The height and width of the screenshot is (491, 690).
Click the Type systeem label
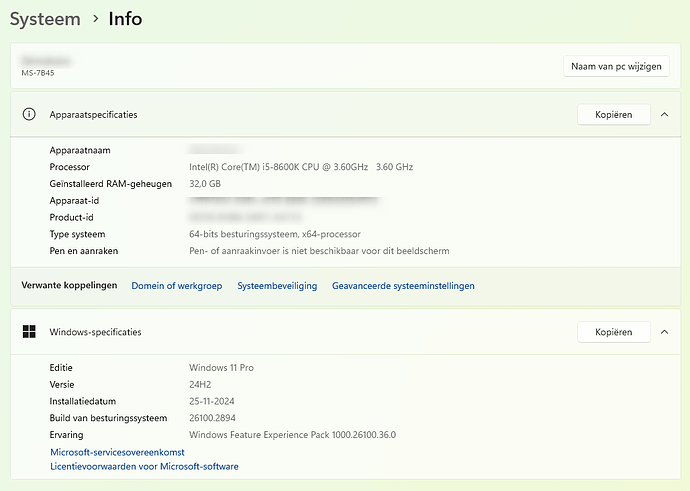(77, 234)
